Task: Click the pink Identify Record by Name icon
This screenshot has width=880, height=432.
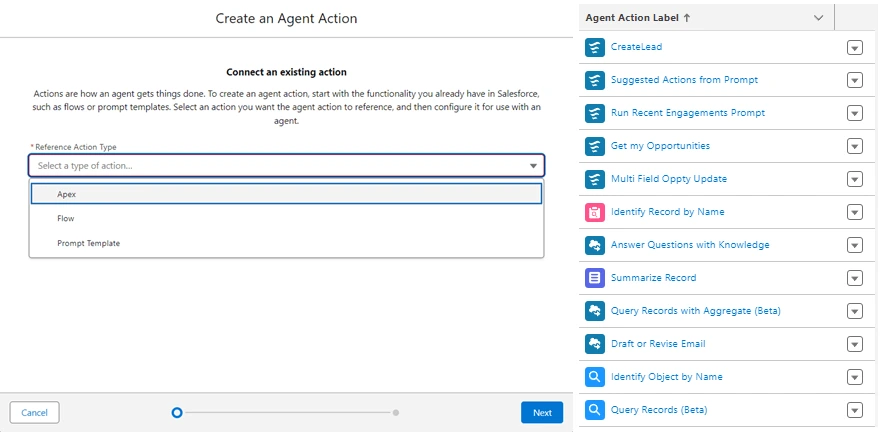Action: (594, 212)
